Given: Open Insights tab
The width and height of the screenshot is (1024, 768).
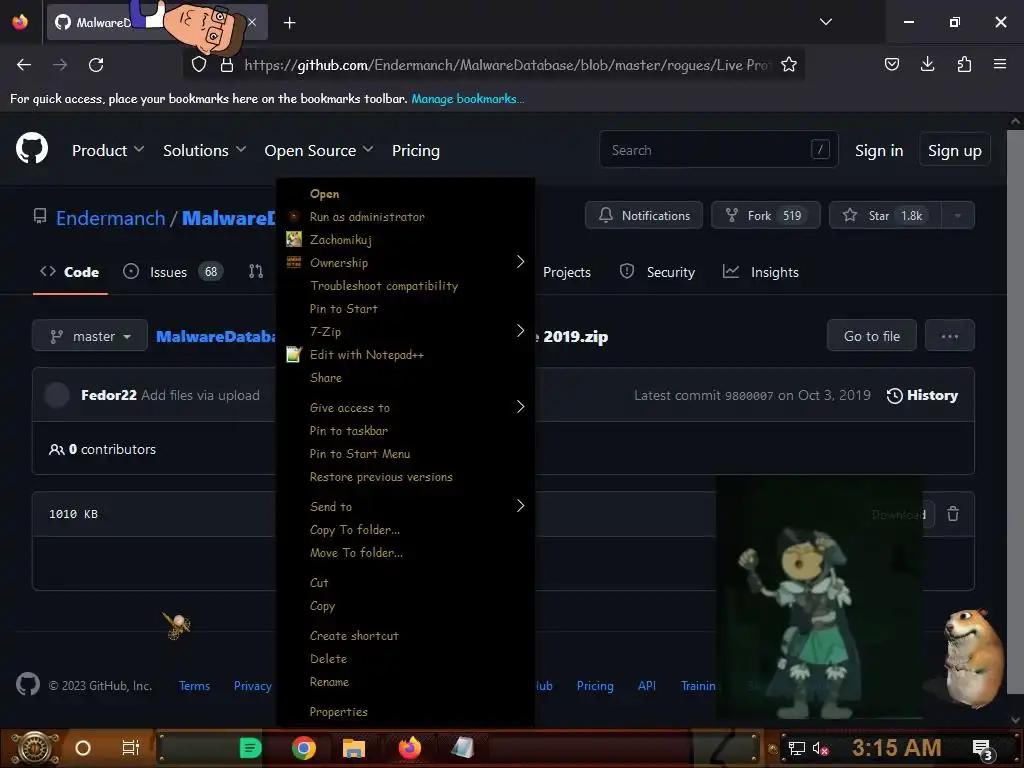Looking at the screenshot, I should (761, 272).
